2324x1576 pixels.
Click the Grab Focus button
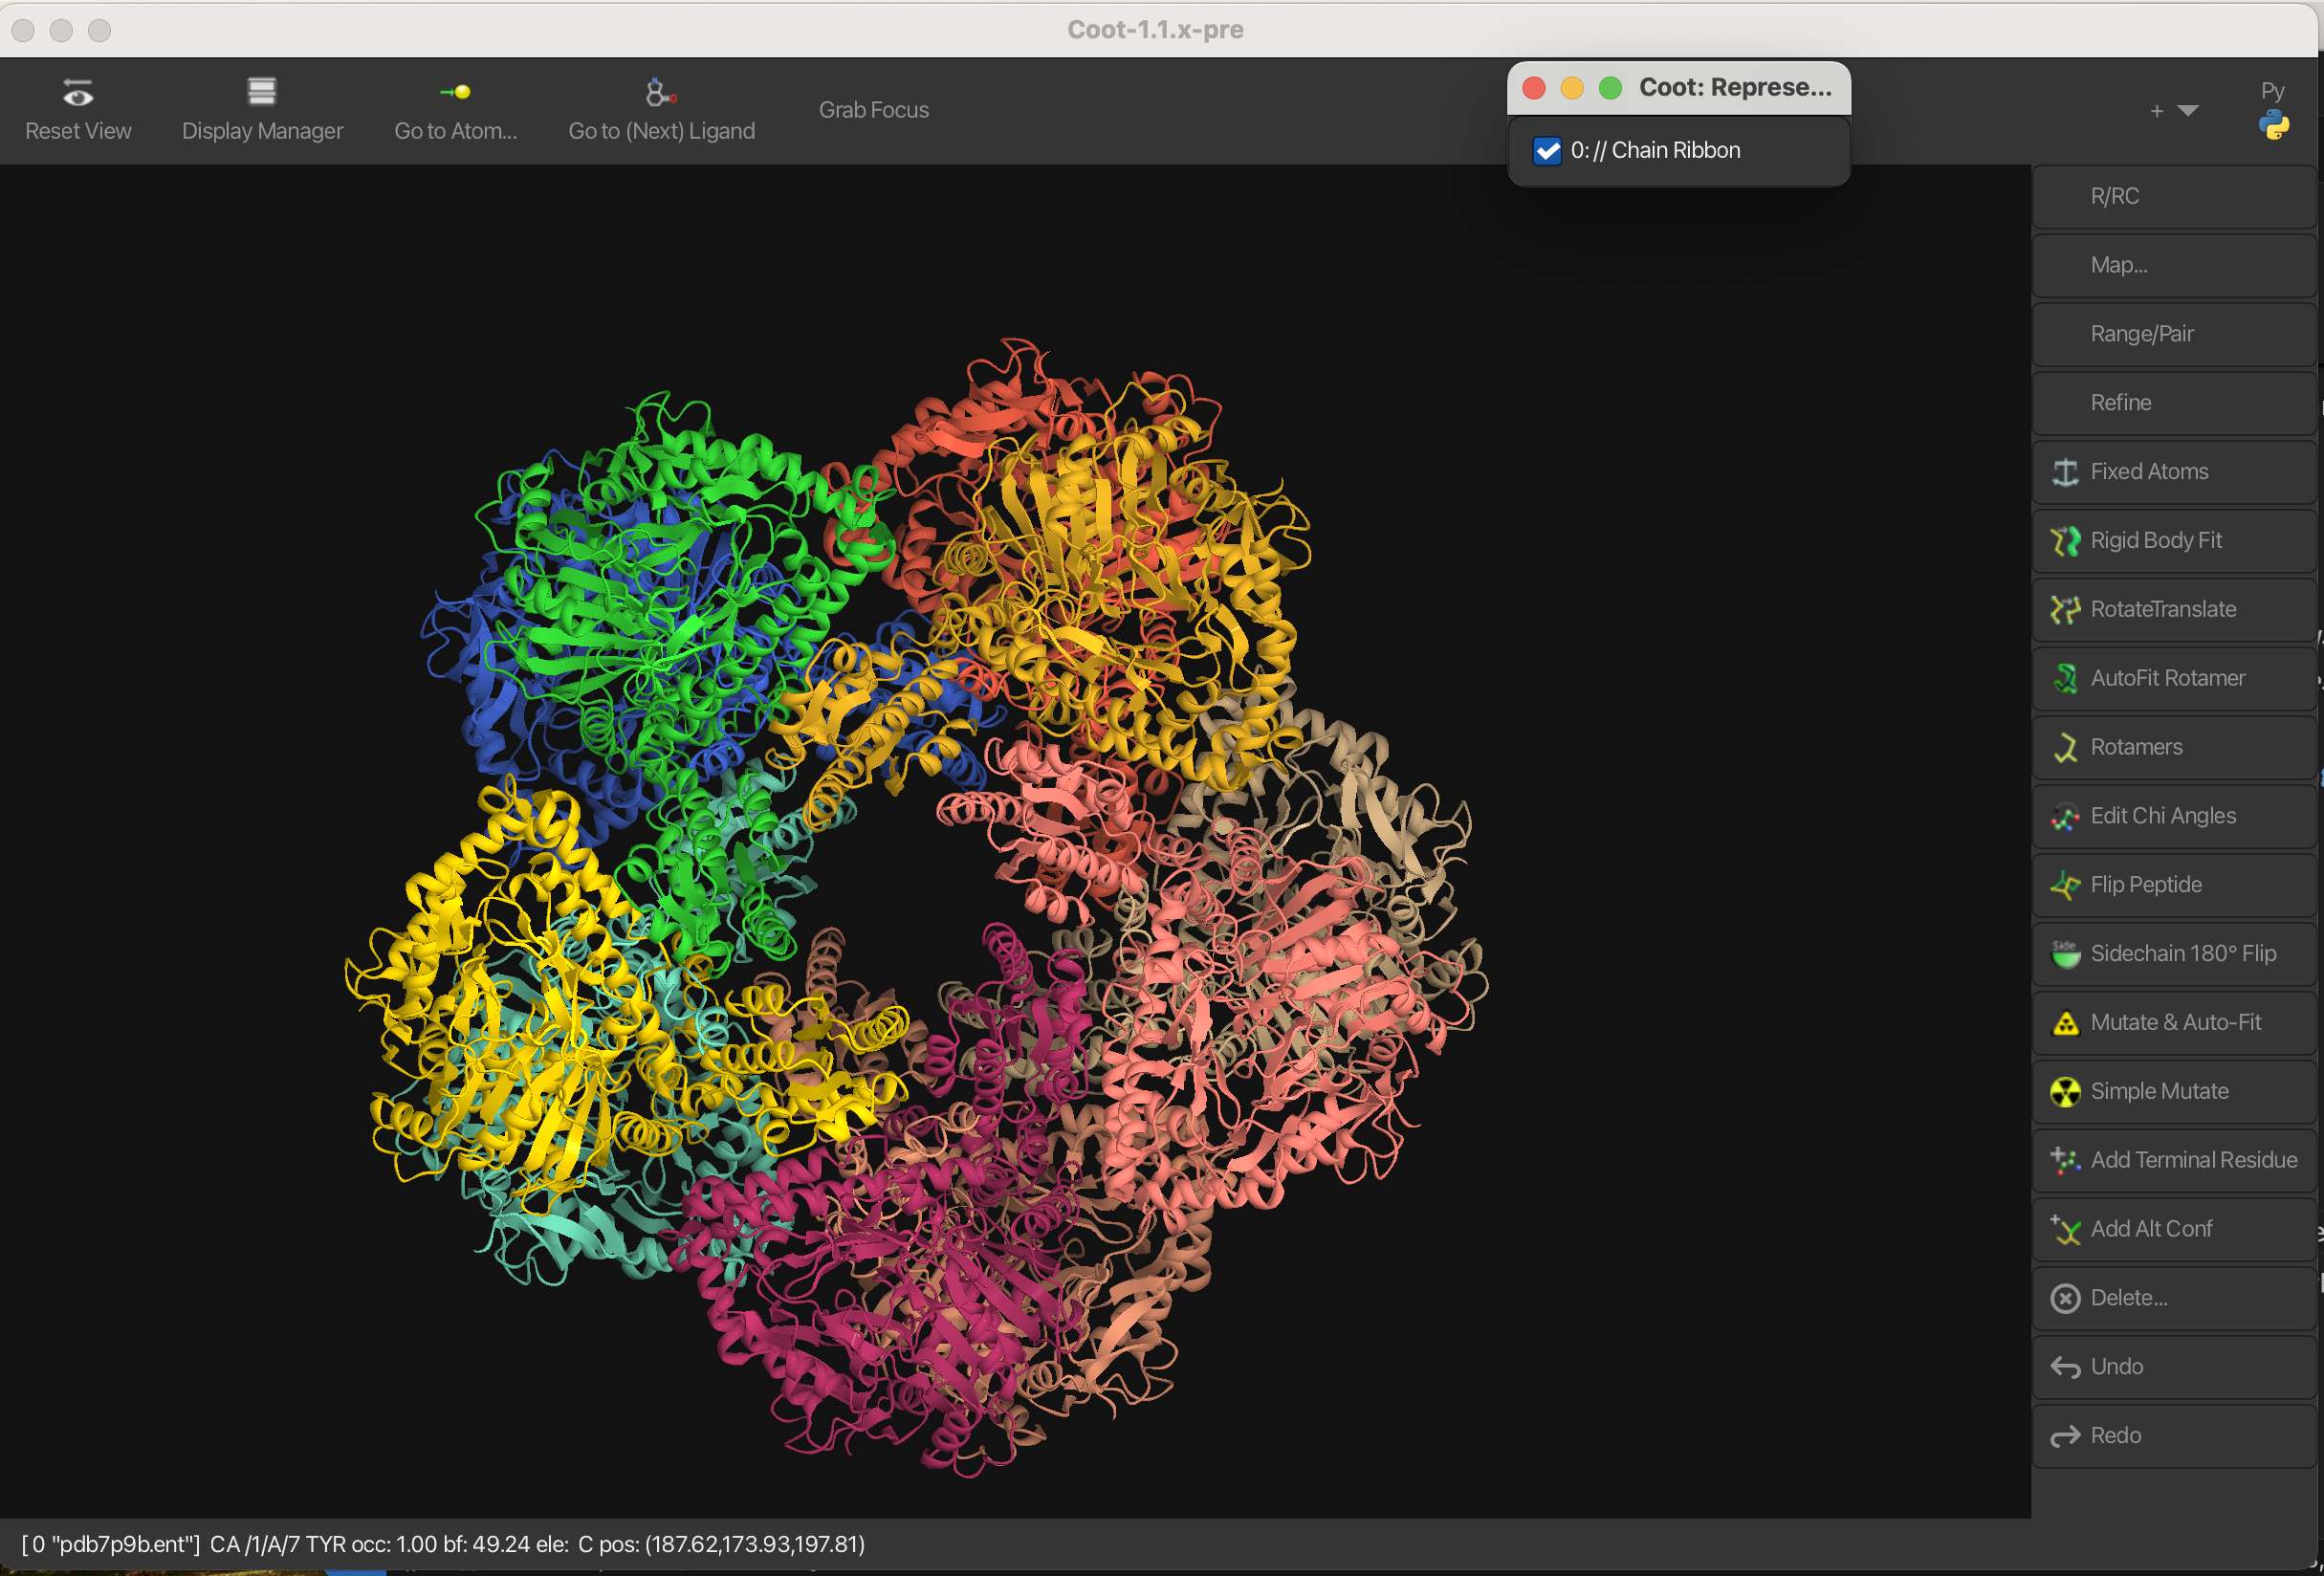coord(873,110)
